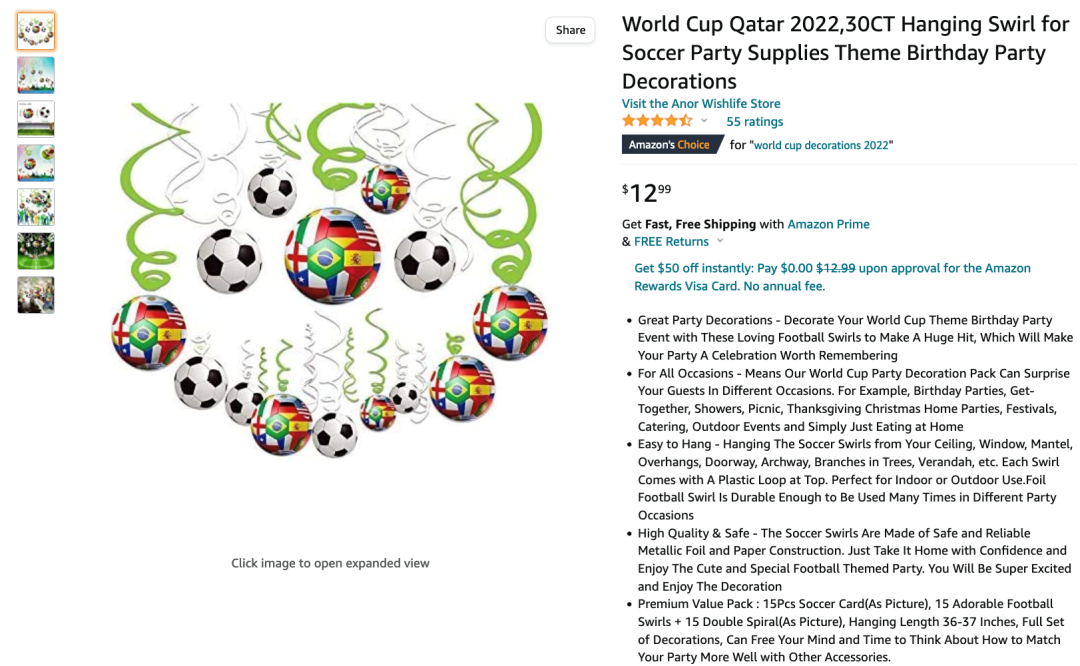Show fifth thumbnail with cheering crowd silhouettes

coord(36,207)
